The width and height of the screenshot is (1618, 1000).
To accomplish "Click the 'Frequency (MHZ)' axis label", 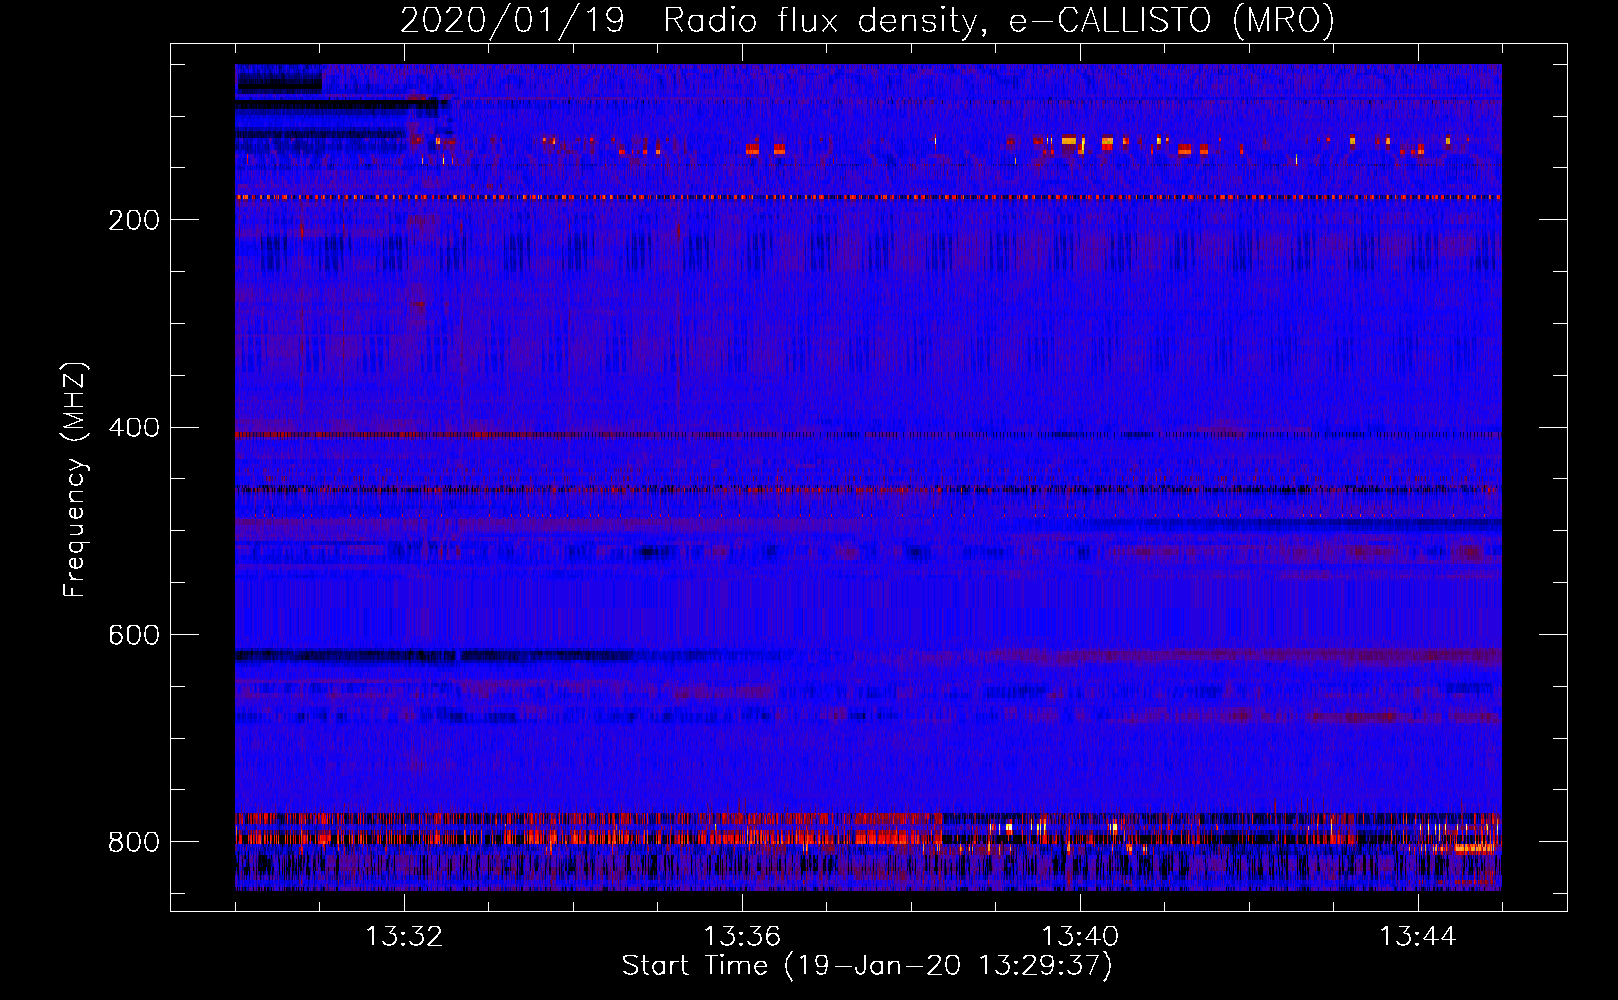I will 75,480.
